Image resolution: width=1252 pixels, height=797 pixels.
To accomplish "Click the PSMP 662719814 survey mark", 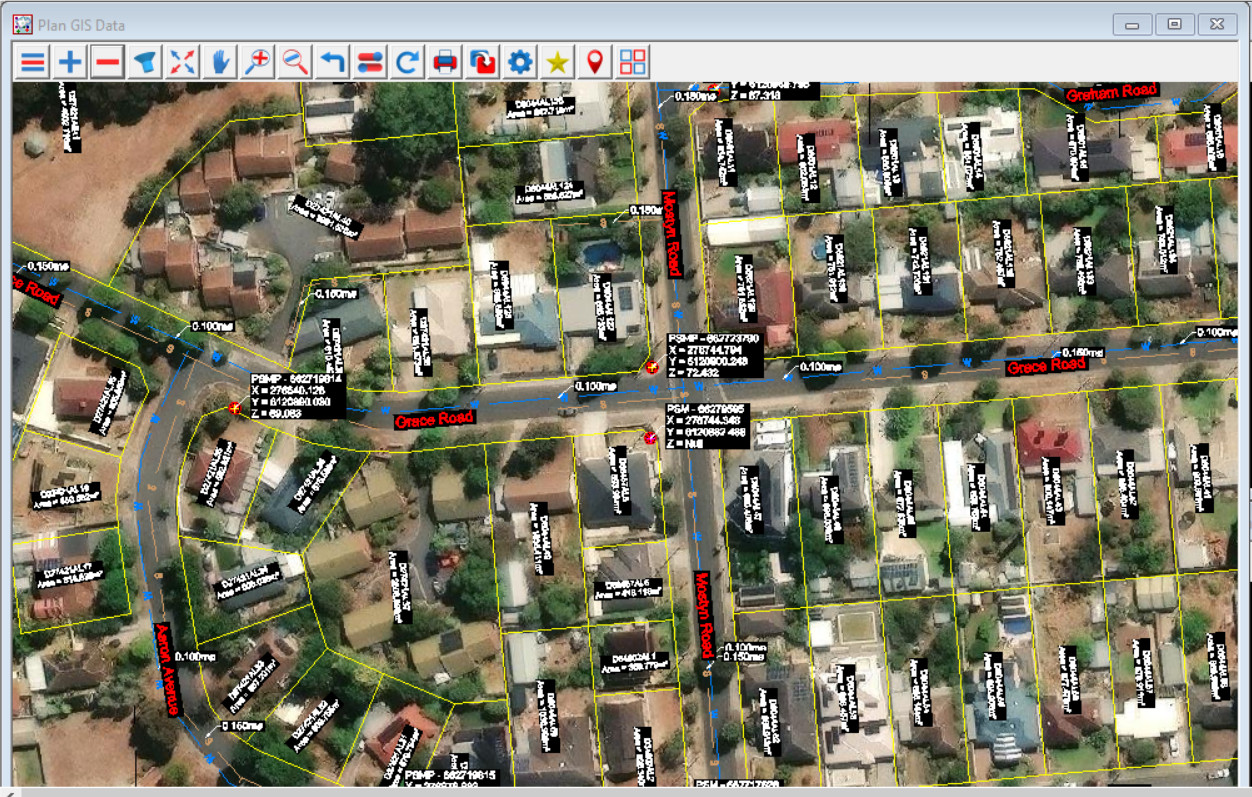I will point(235,407).
